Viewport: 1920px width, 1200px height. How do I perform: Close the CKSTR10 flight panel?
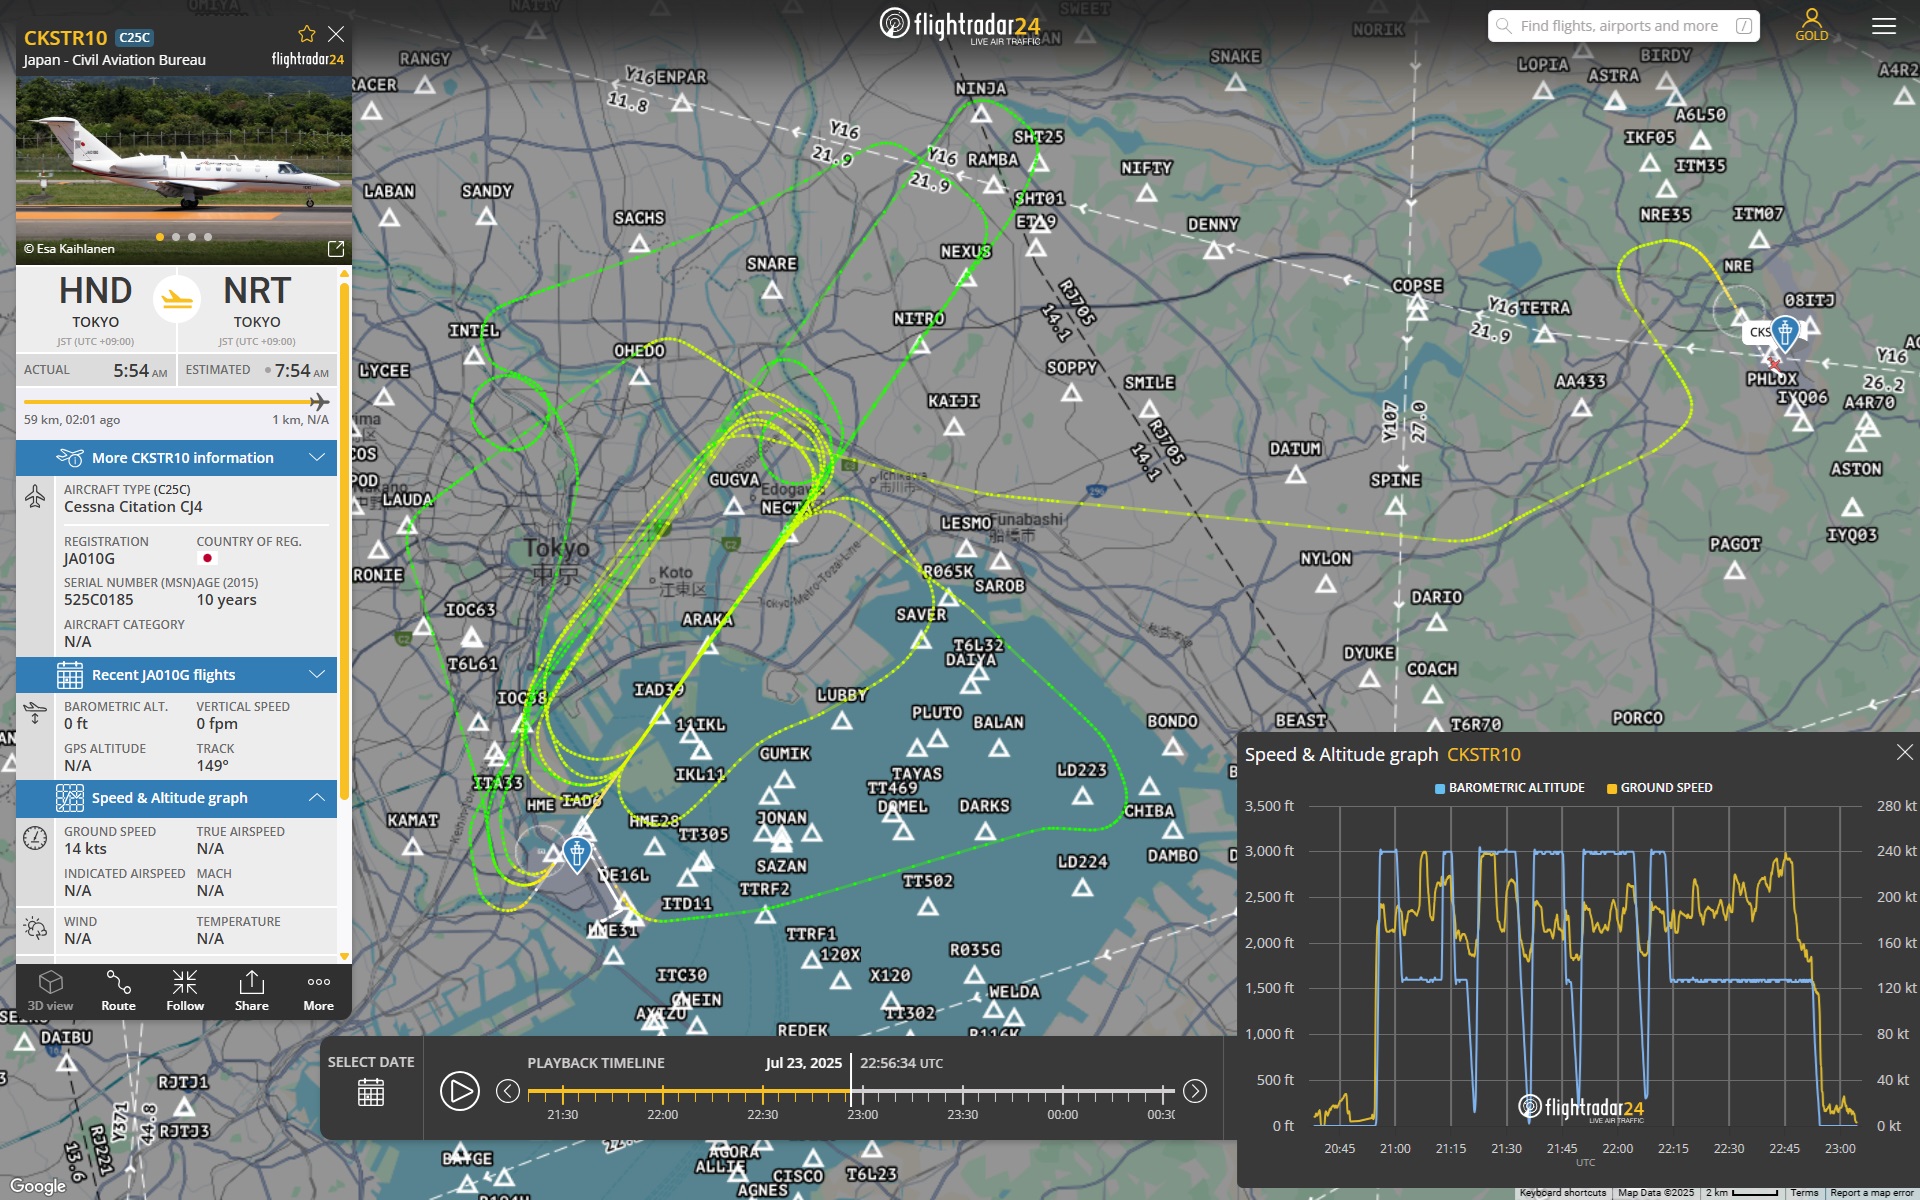pyautogui.click(x=336, y=35)
